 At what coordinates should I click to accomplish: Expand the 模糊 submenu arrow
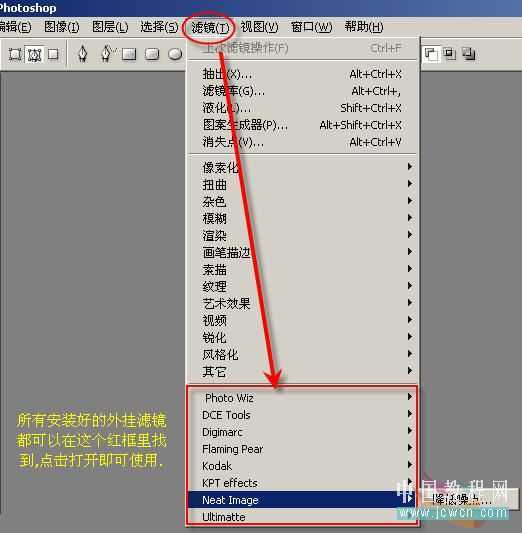pos(410,218)
